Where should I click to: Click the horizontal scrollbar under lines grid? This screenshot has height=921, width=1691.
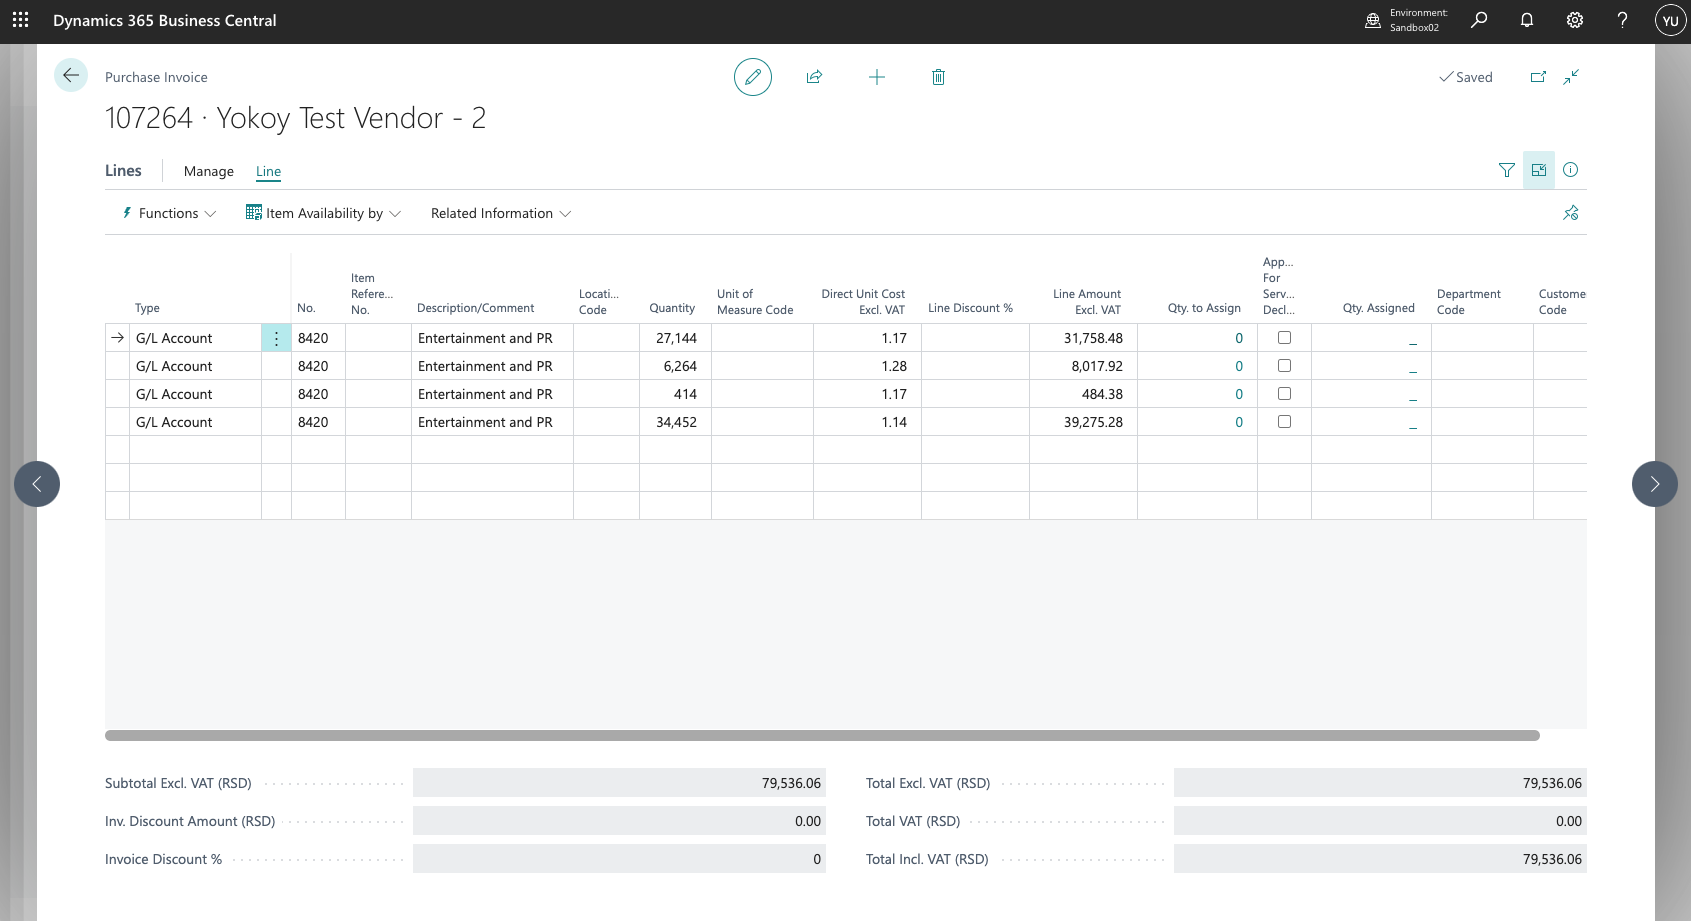click(x=822, y=736)
